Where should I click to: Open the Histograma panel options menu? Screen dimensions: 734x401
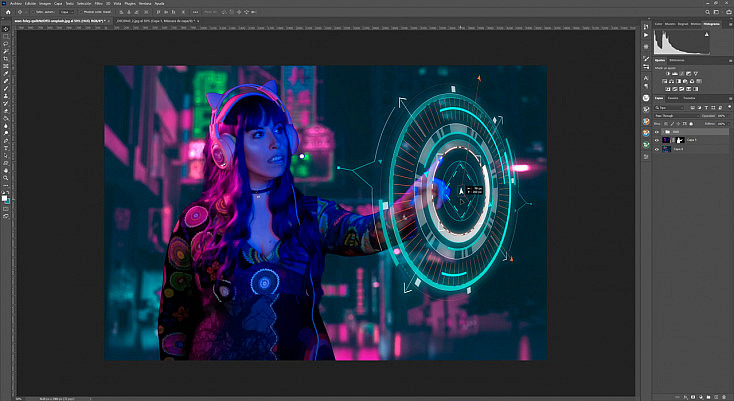tap(730, 24)
